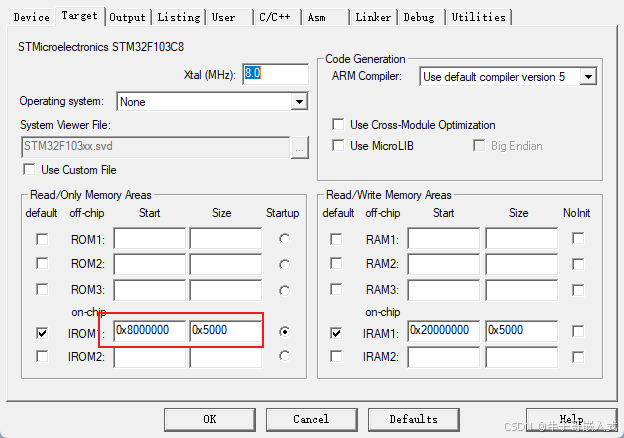624x438 pixels.
Task: Click the IROM2 Size field
Action: coord(226,357)
